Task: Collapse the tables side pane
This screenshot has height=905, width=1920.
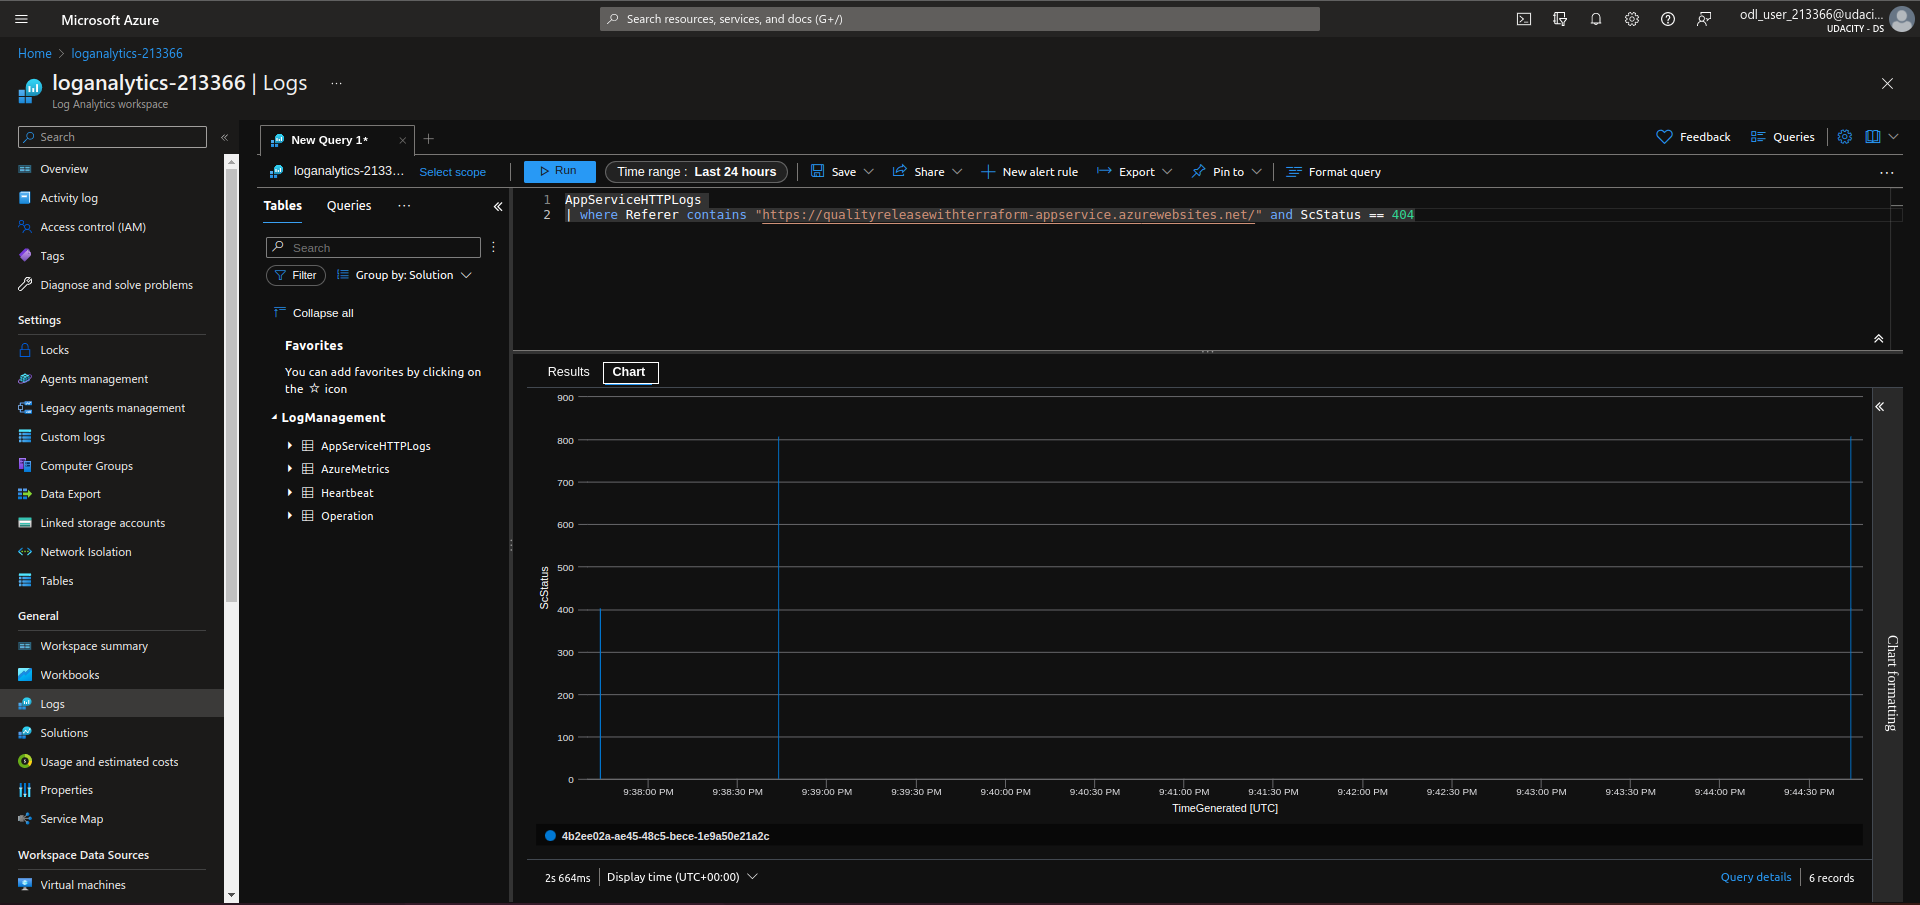Action: pos(498,207)
